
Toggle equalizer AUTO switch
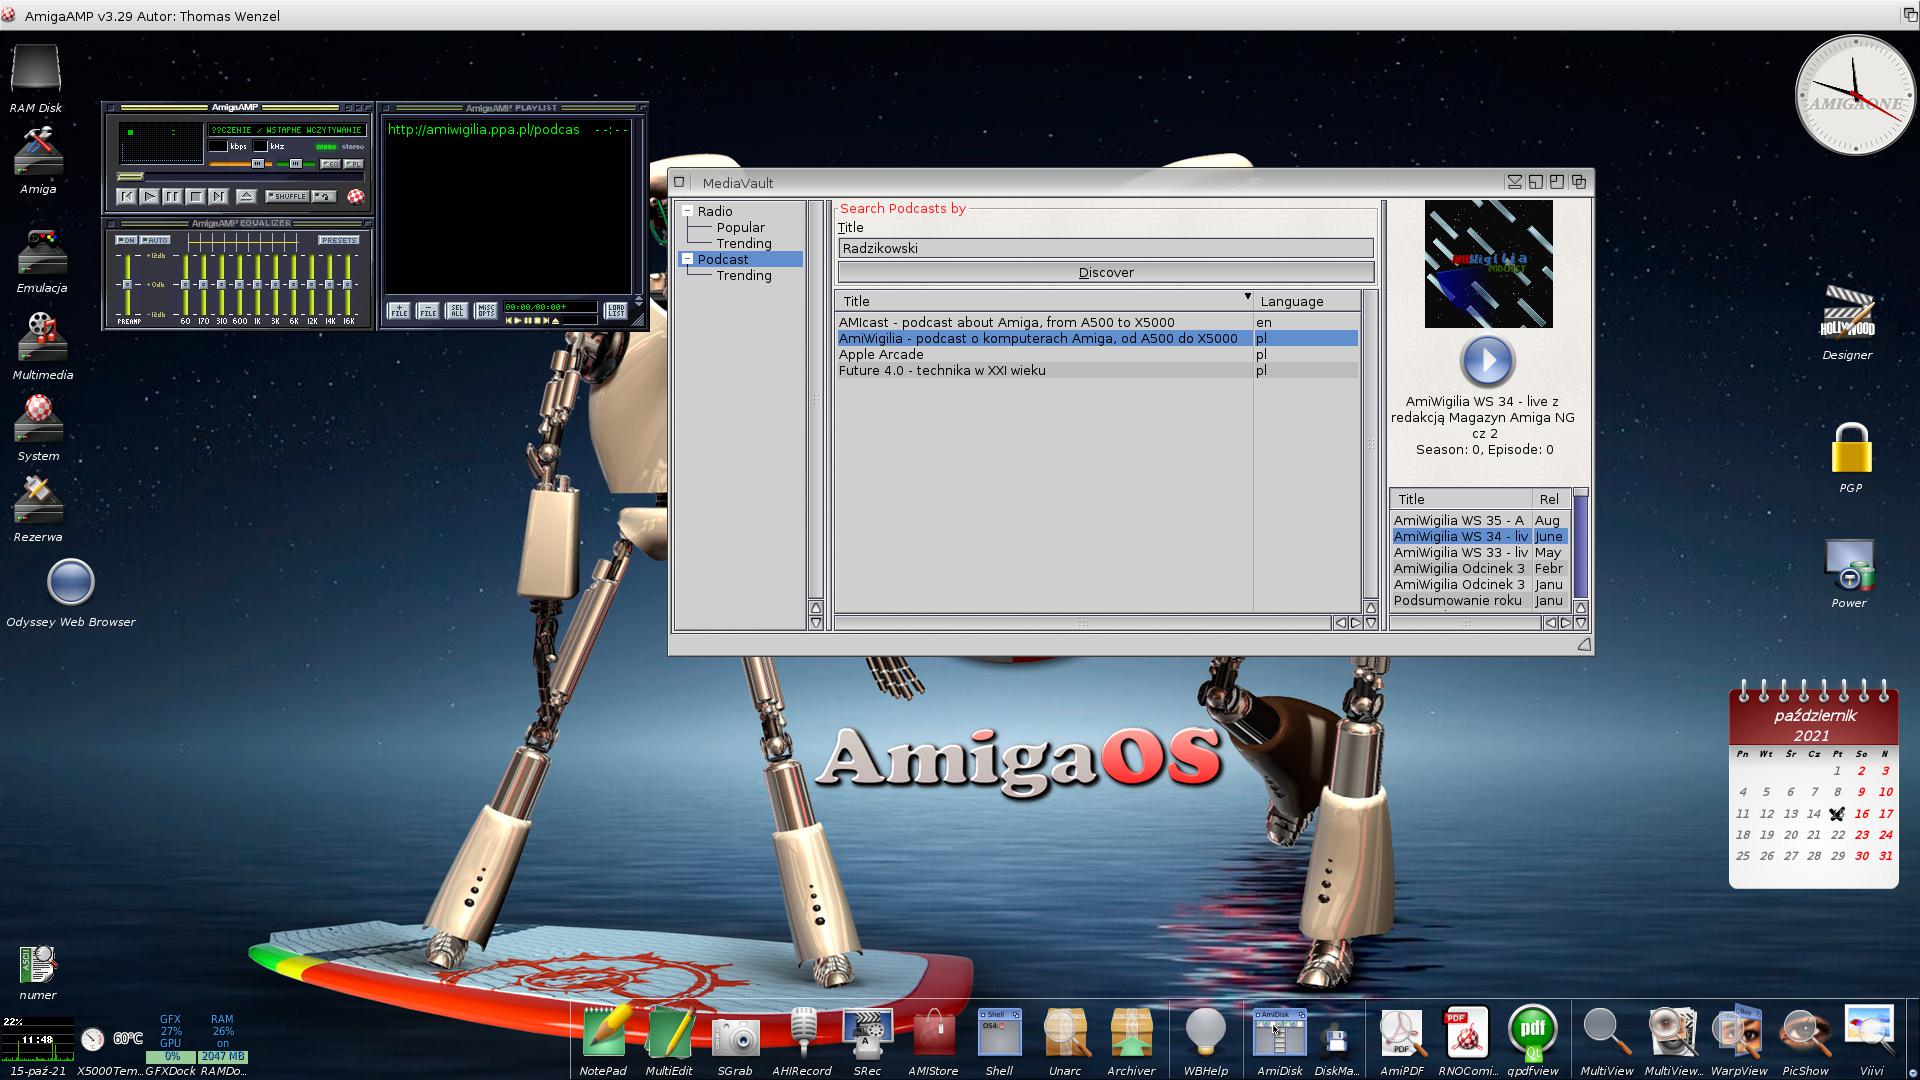tap(155, 240)
